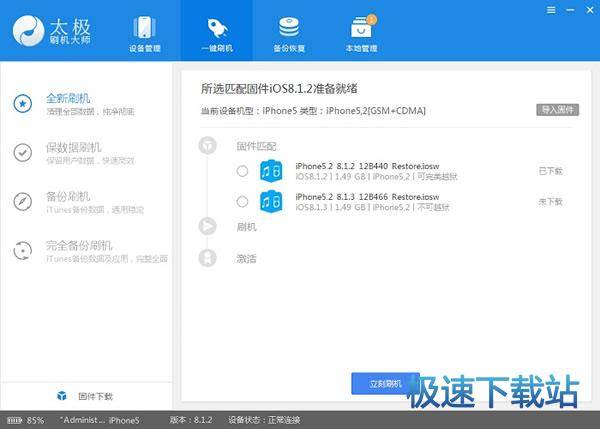Click the 完全备份刷机 title text

pos(79,245)
